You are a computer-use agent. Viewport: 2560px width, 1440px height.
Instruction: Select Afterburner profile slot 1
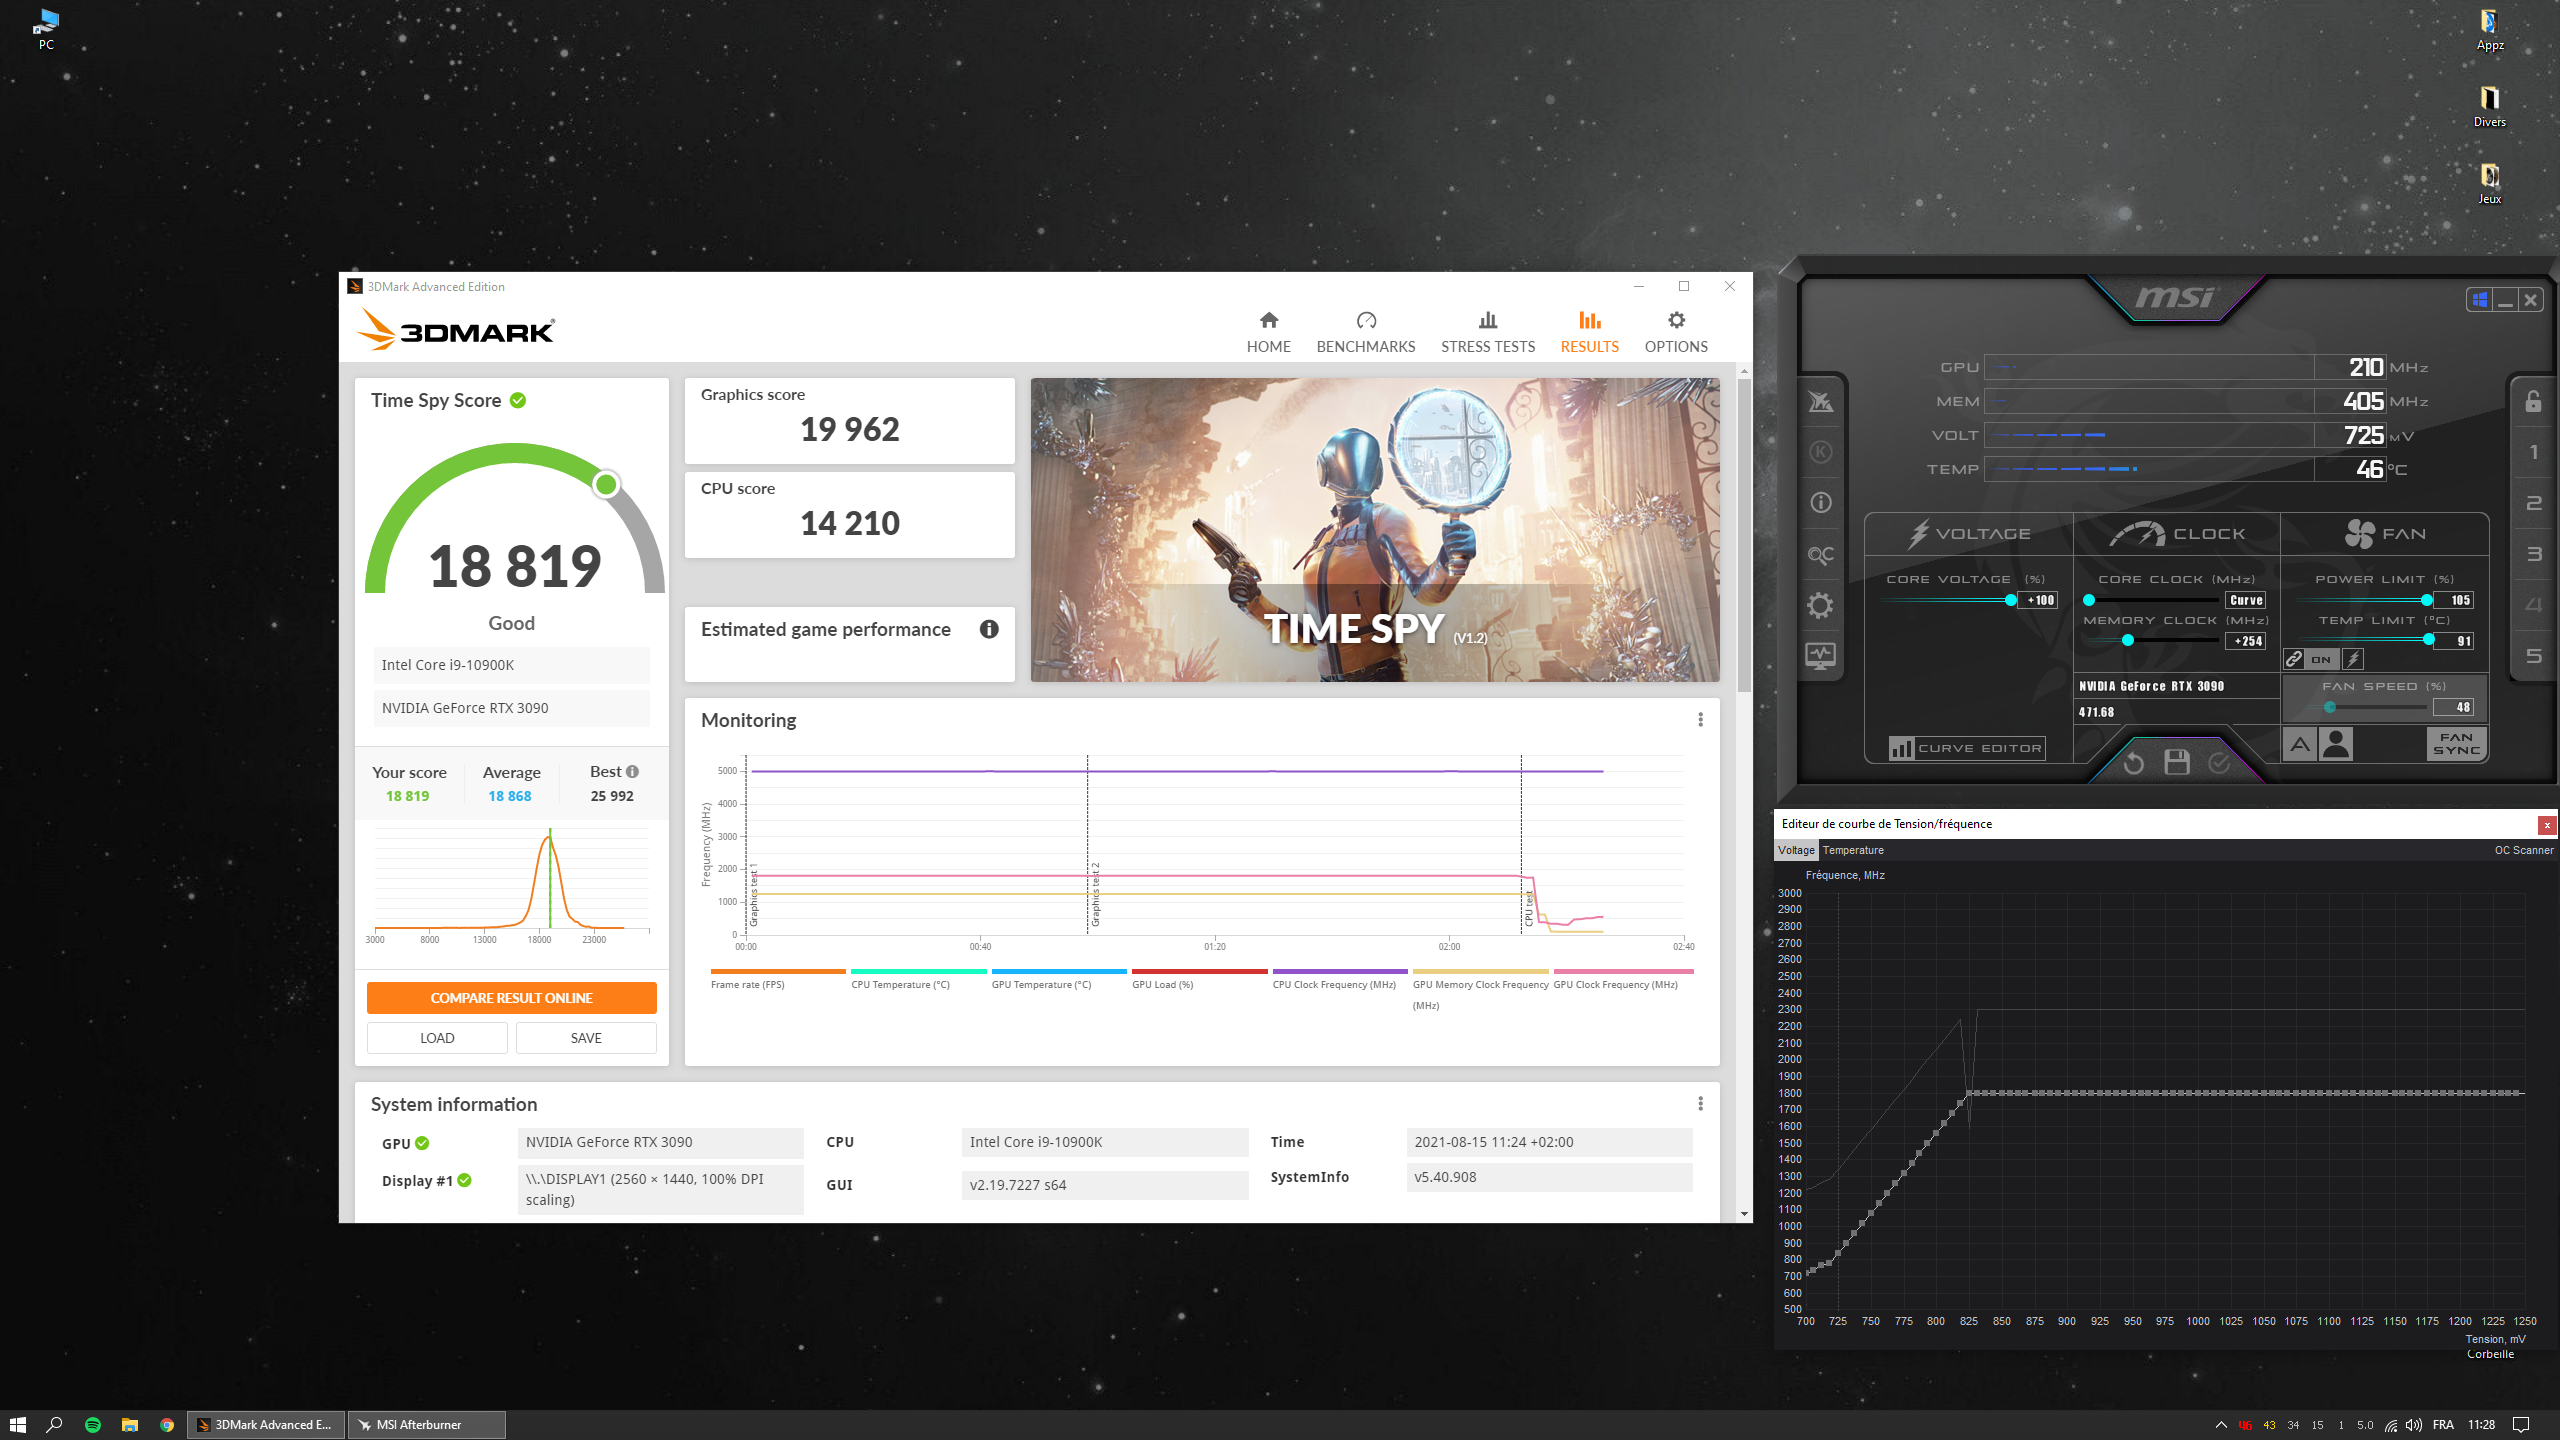(2533, 452)
